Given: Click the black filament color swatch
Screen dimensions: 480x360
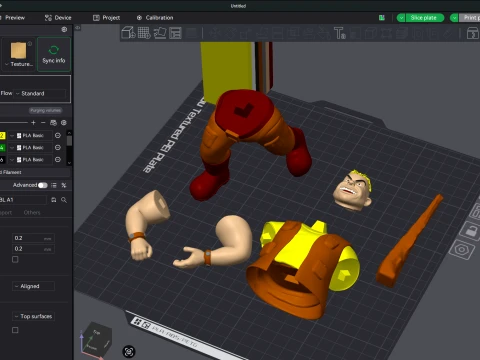Looking at the screenshot, I should point(2,160).
